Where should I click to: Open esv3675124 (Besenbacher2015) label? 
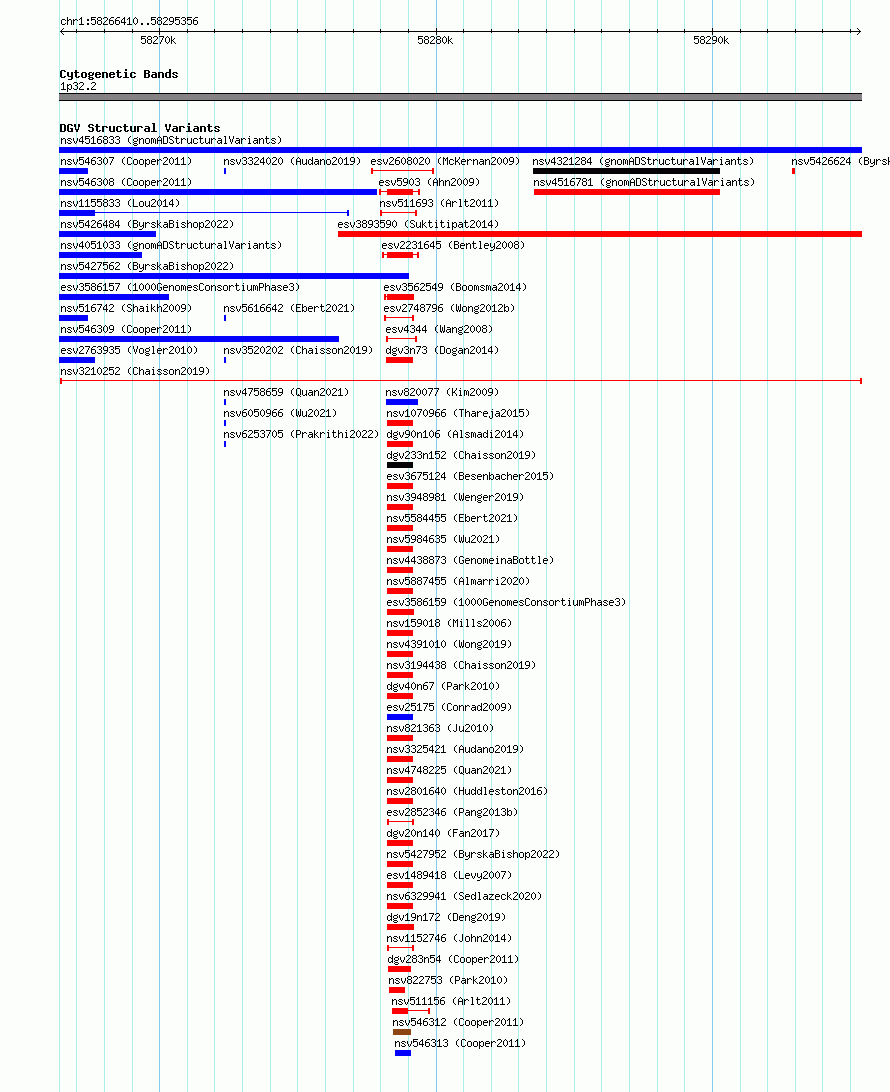pyautogui.click(x=470, y=474)
